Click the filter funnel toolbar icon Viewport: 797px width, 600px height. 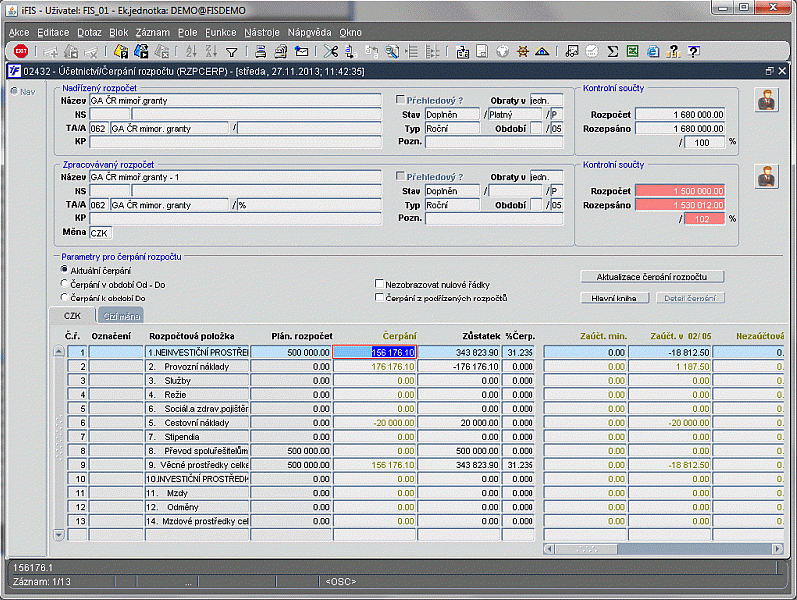coord(231,51)
